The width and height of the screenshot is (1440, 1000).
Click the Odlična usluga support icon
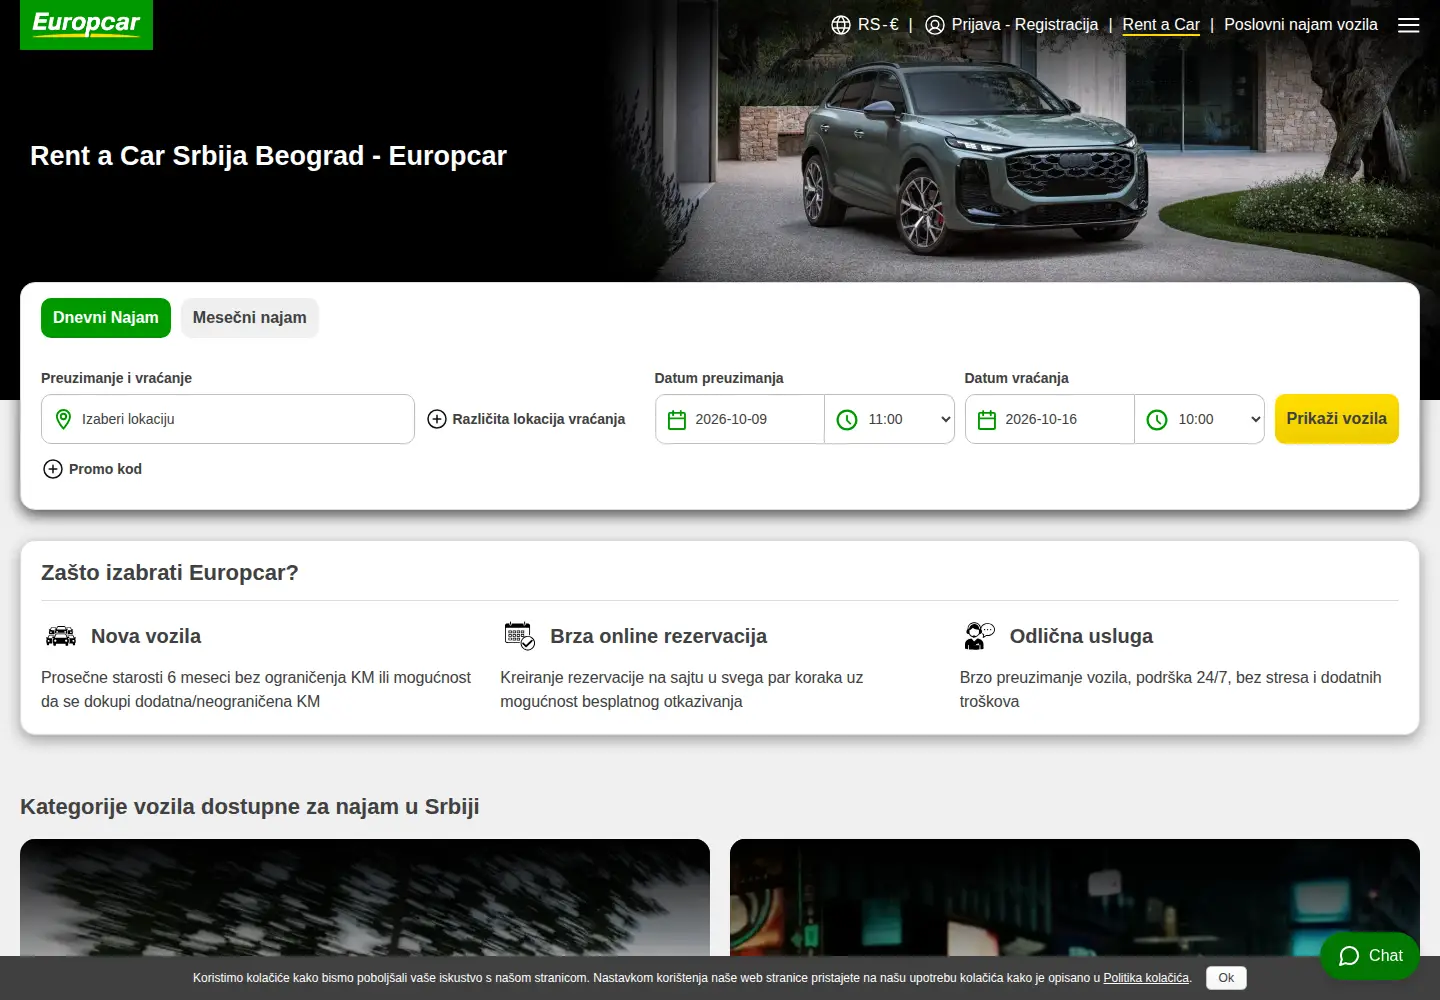(x=979, y=636)
